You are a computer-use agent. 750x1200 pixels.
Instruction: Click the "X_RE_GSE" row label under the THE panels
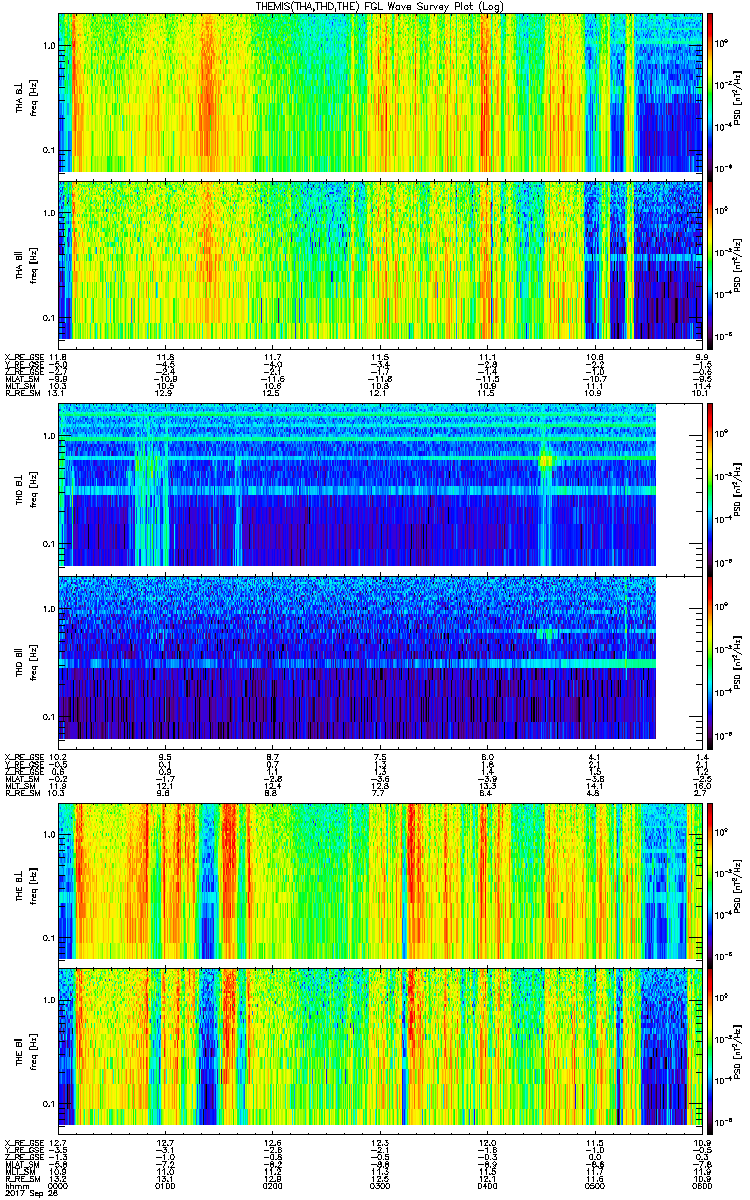(x=25, y=1143)
